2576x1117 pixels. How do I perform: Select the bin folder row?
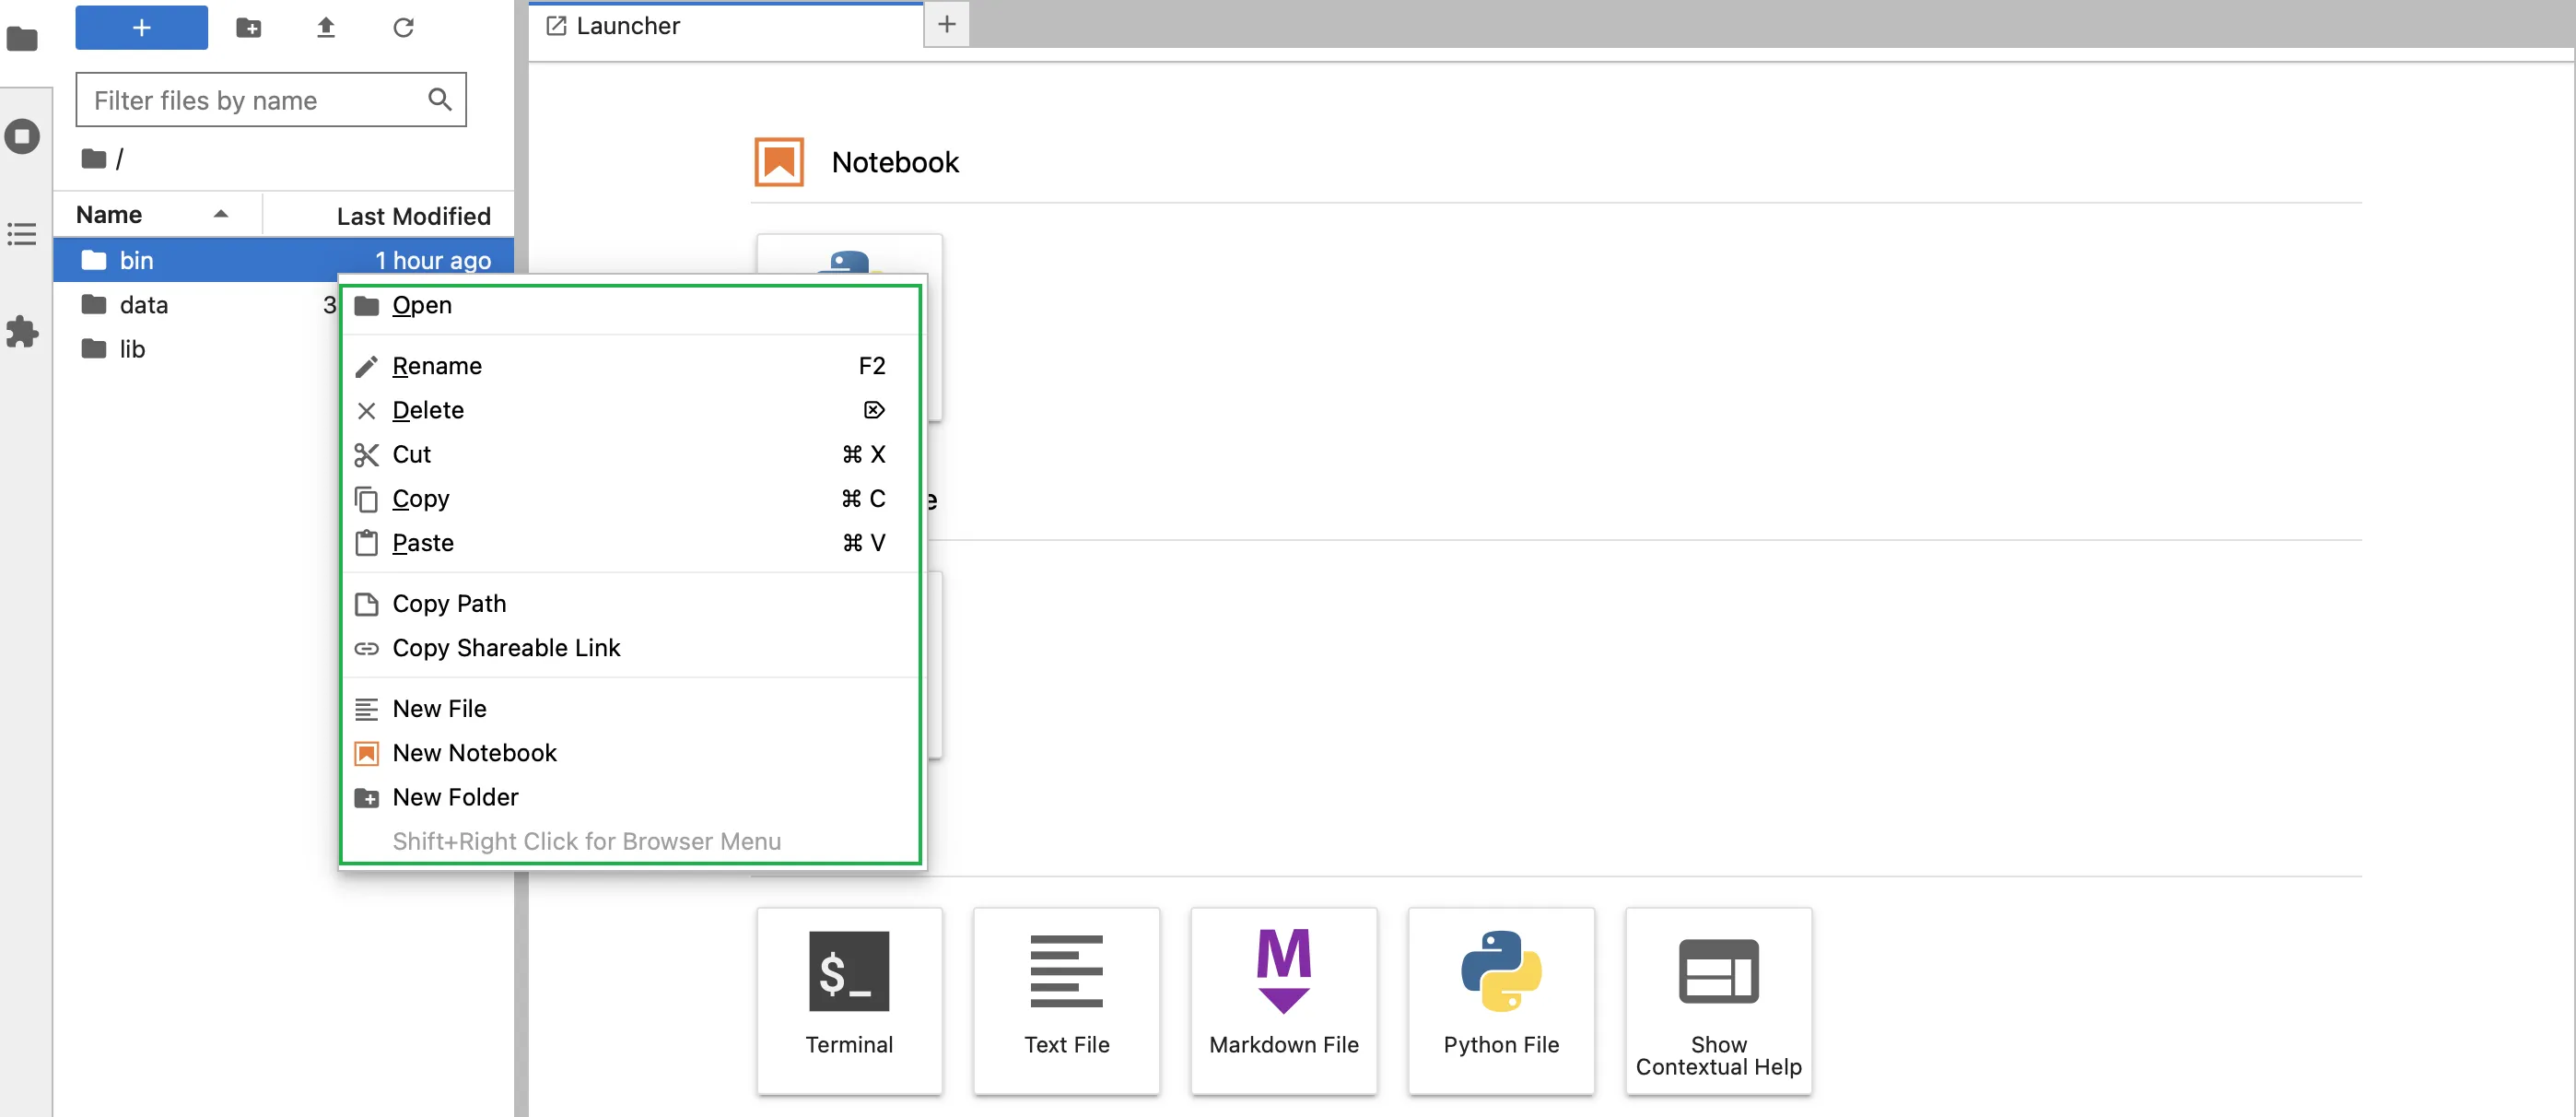pos(284,260)
